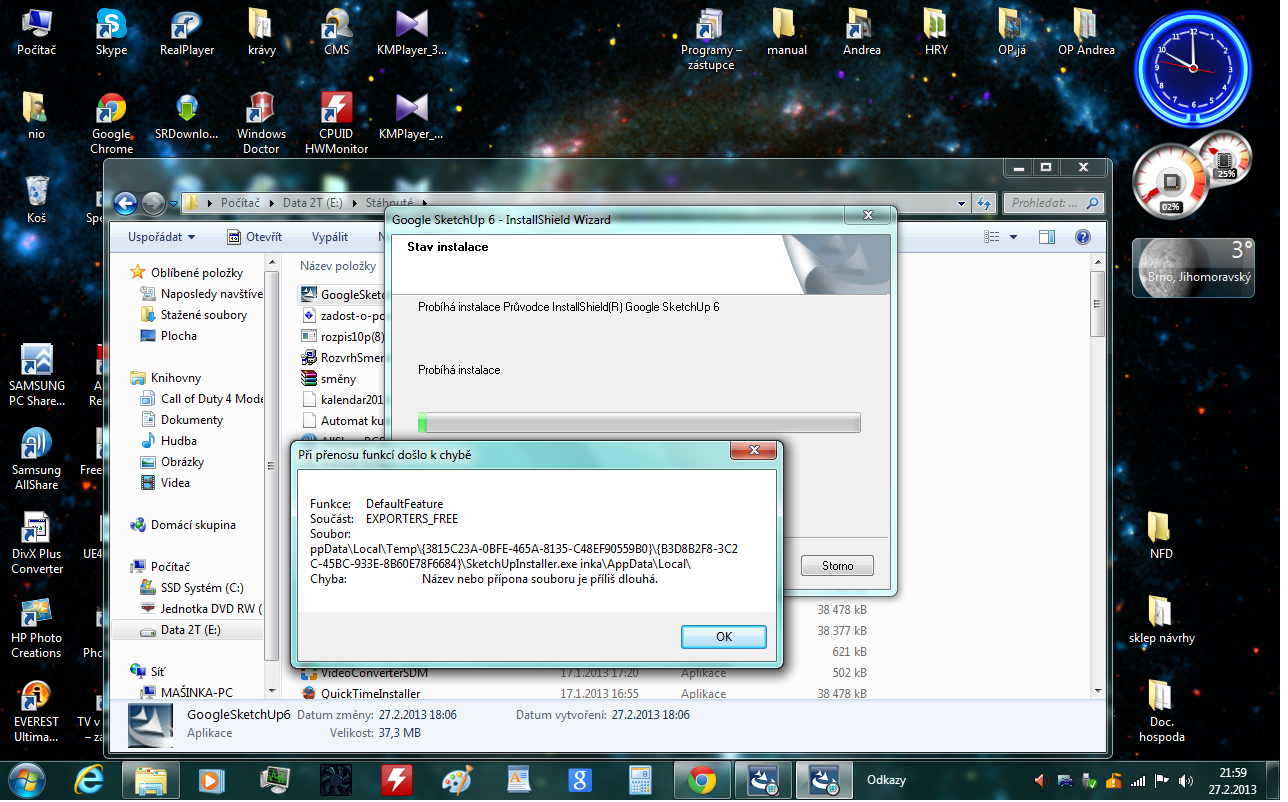Select Data 2T (E:) in the address breadcrumb

pyautogui.click(x=312, y=203)
